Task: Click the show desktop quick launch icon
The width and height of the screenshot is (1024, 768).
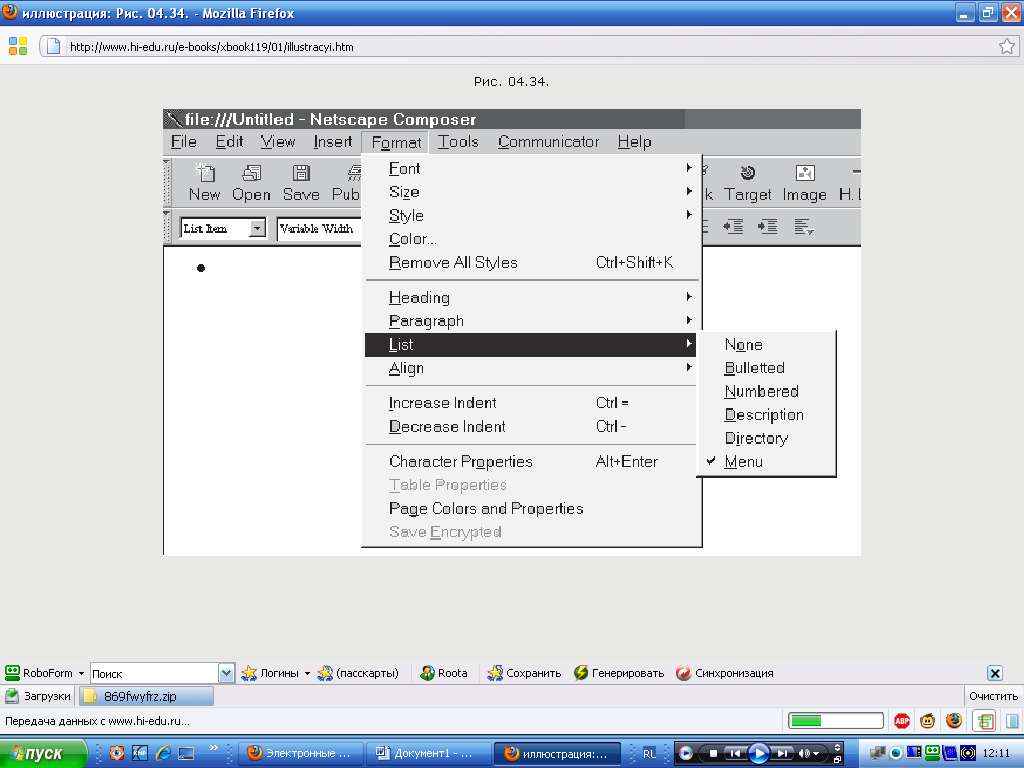Action: click(186, 753)
